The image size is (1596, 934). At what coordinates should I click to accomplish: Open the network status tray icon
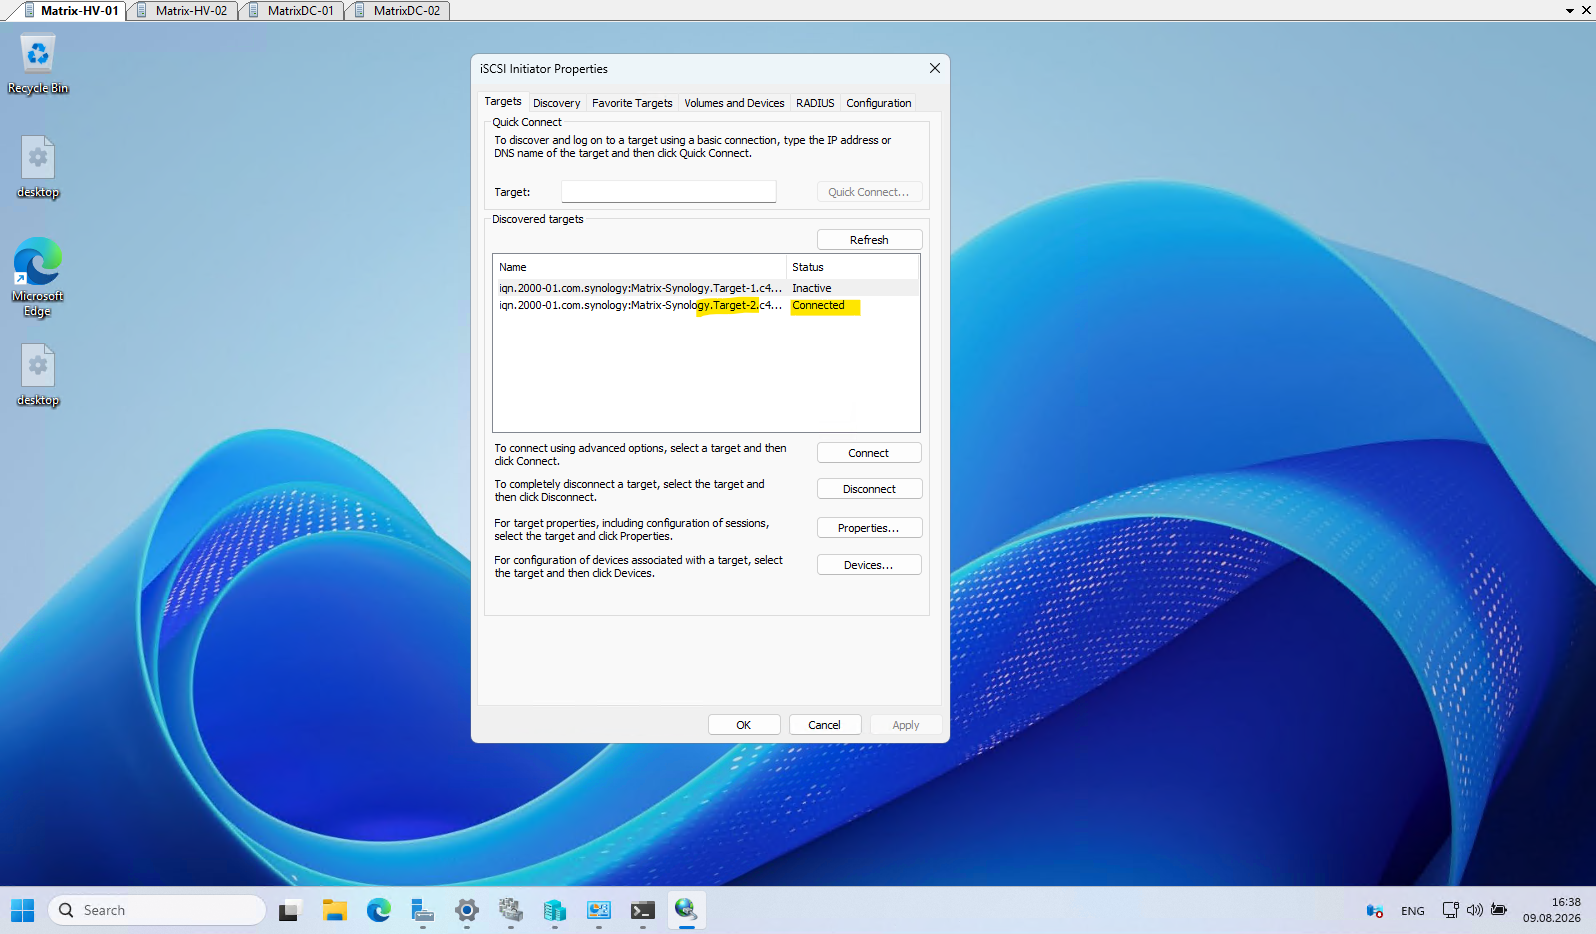[1450, 910]
